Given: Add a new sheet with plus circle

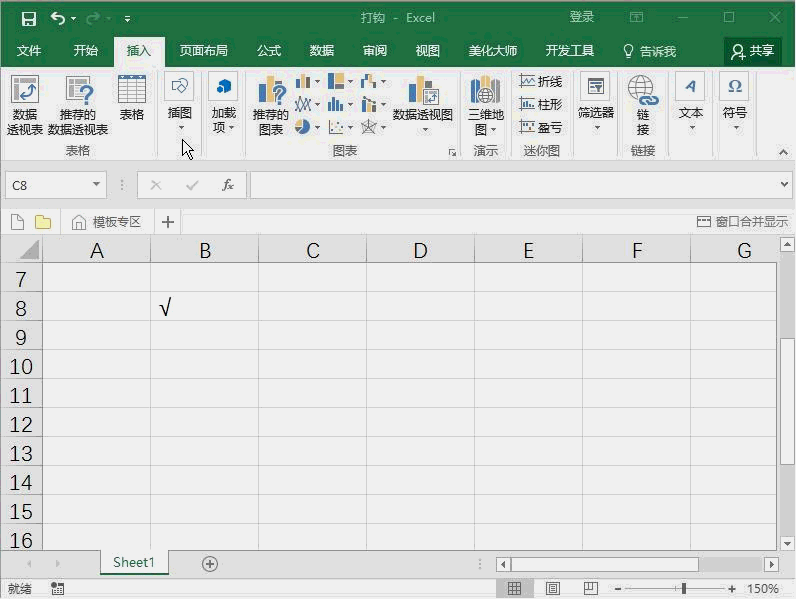Looking at the screenshot, I should pyautogui.click(x=210, y=563).
